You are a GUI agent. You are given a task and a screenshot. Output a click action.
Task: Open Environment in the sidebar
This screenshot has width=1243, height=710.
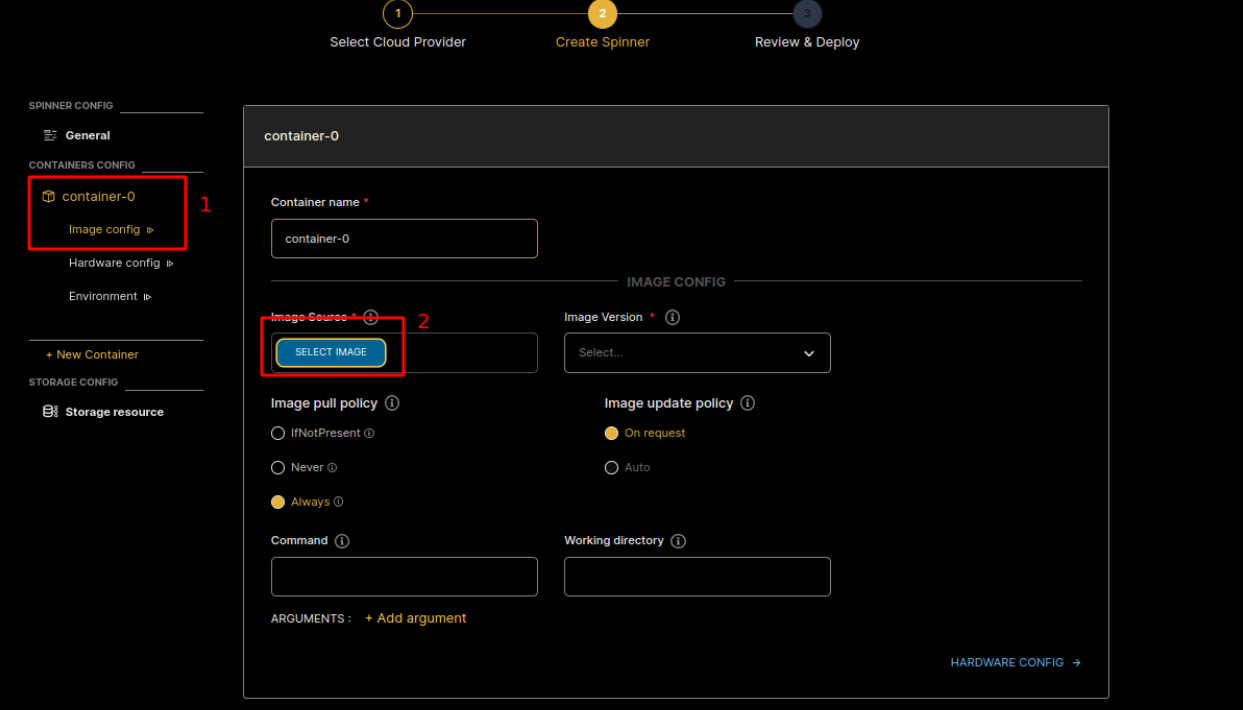click(103, 297)
